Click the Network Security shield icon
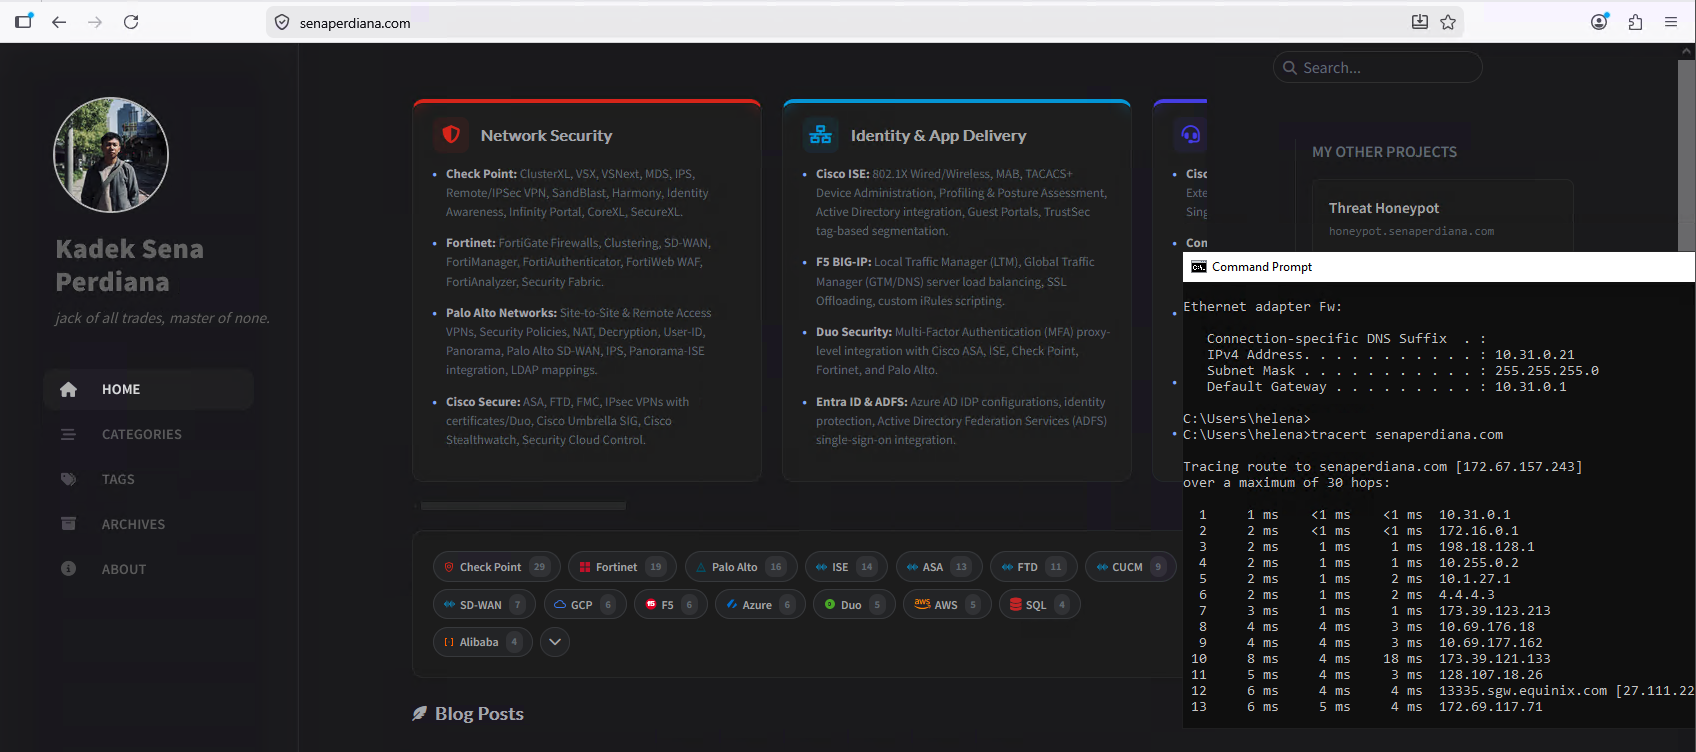The image size is (1696, 752). (x=451, y=134)
